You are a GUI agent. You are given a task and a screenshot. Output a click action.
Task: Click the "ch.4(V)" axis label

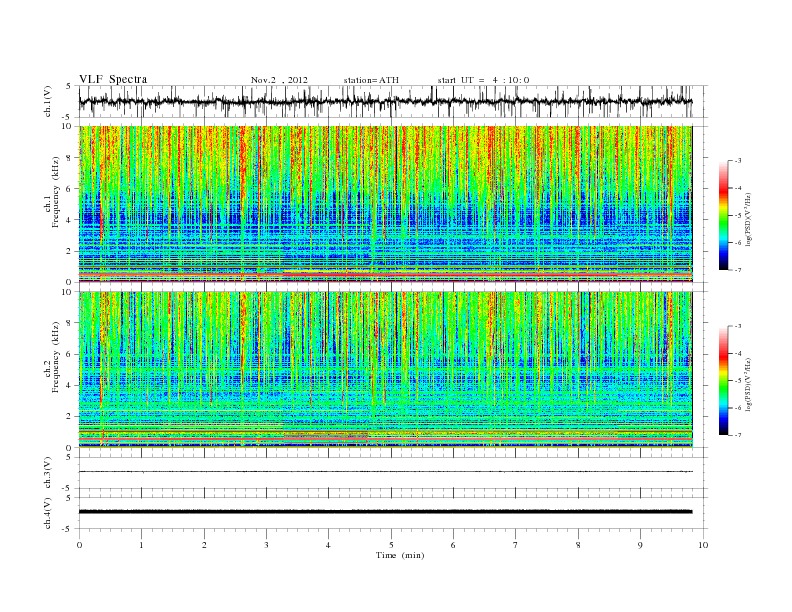click(48, 513)
